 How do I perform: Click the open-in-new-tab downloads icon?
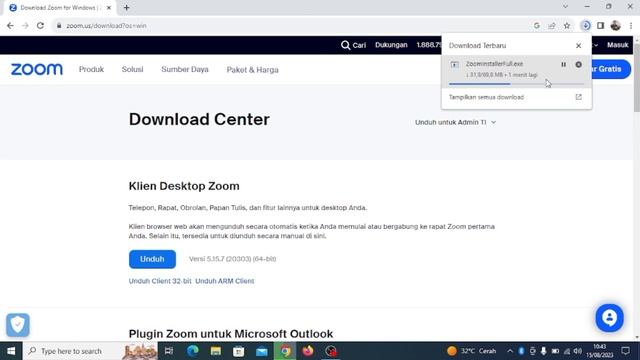578,97
